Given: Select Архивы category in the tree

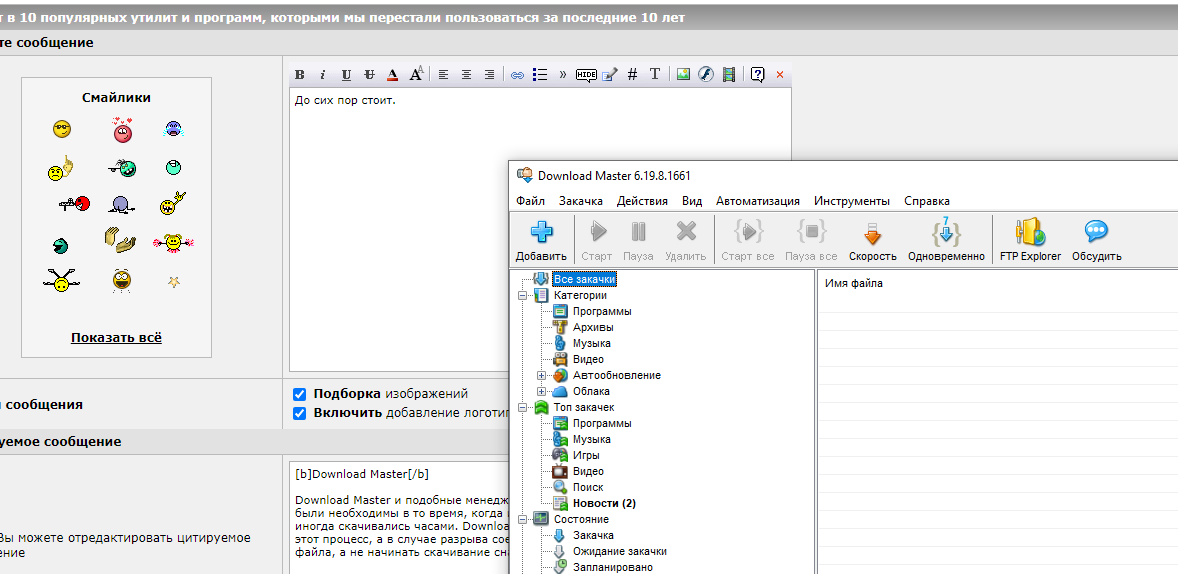Looking at the screenshot, I should point(593,328).
